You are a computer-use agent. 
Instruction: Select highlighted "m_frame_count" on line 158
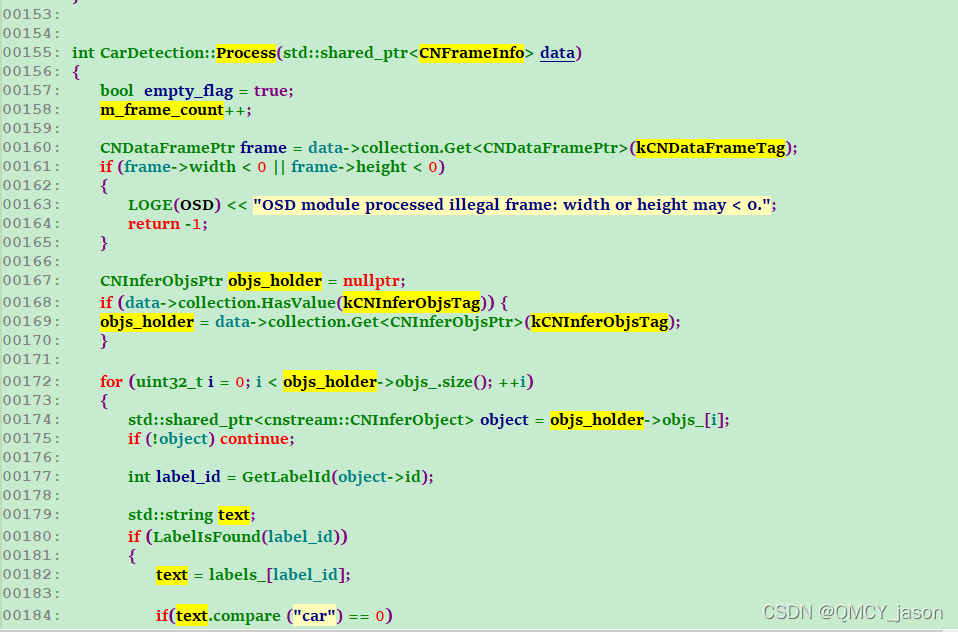162,110
